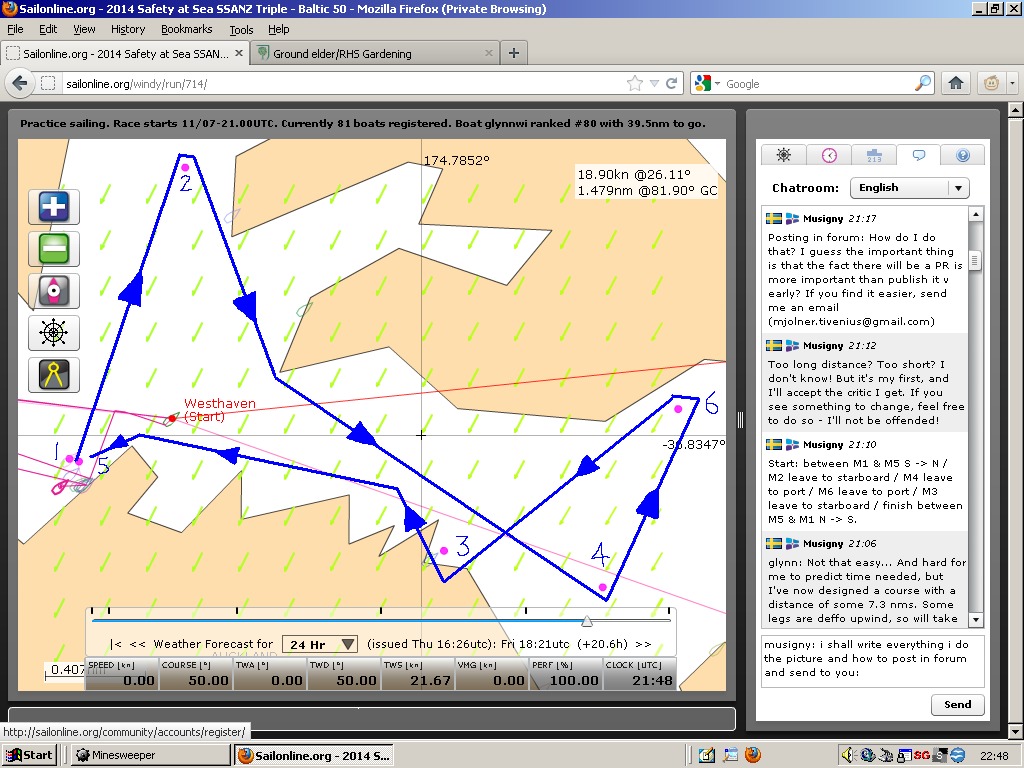Open the Tools menu
Image resolution: width=1024 pixels, height=768 pixels.
tap(241, 29)
